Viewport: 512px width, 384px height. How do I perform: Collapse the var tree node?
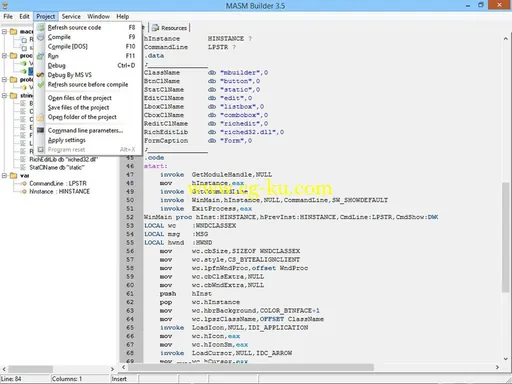pos(4,176)
